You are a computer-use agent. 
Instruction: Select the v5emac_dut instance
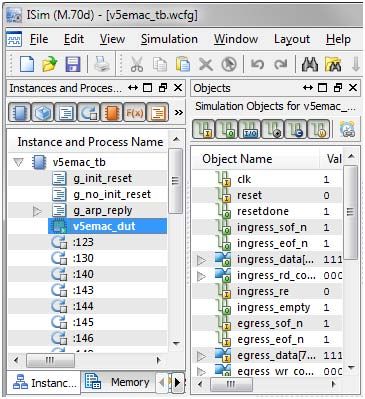coord(107,226)
